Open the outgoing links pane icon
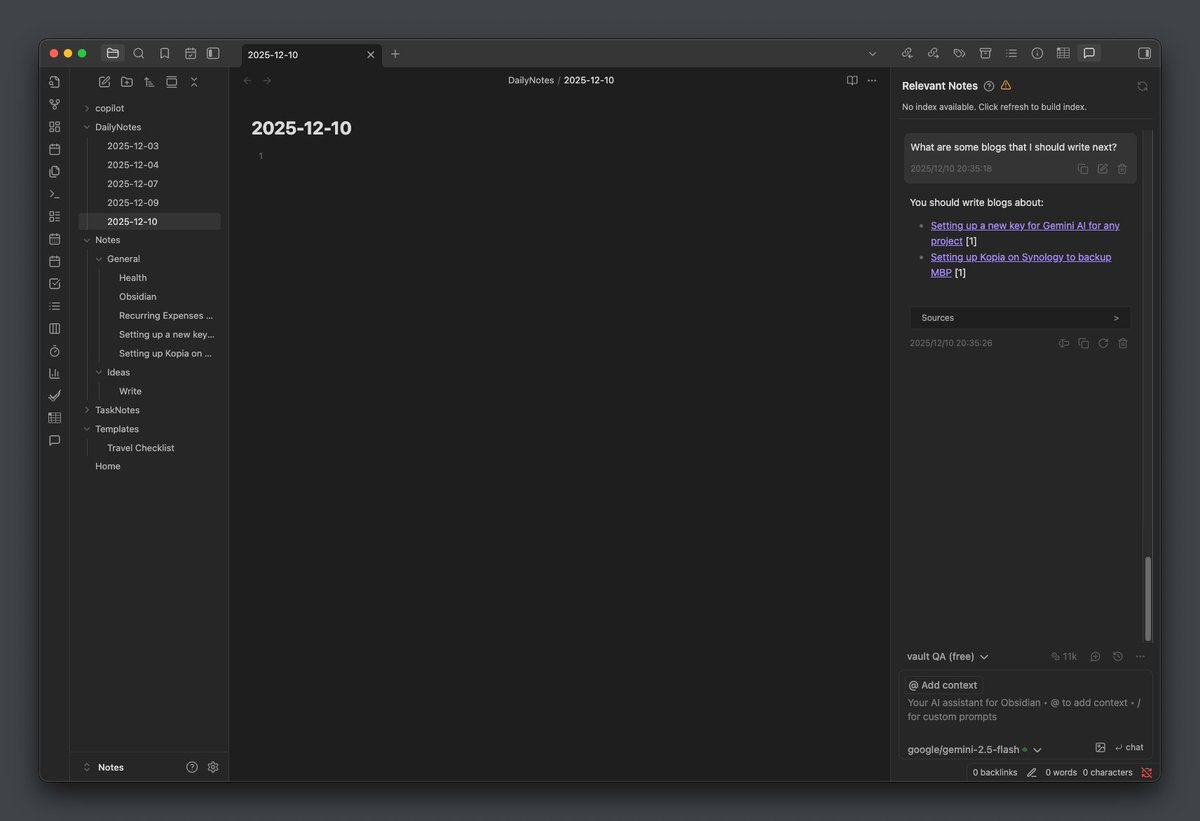1200x821 pixels. tap(933, 53)
